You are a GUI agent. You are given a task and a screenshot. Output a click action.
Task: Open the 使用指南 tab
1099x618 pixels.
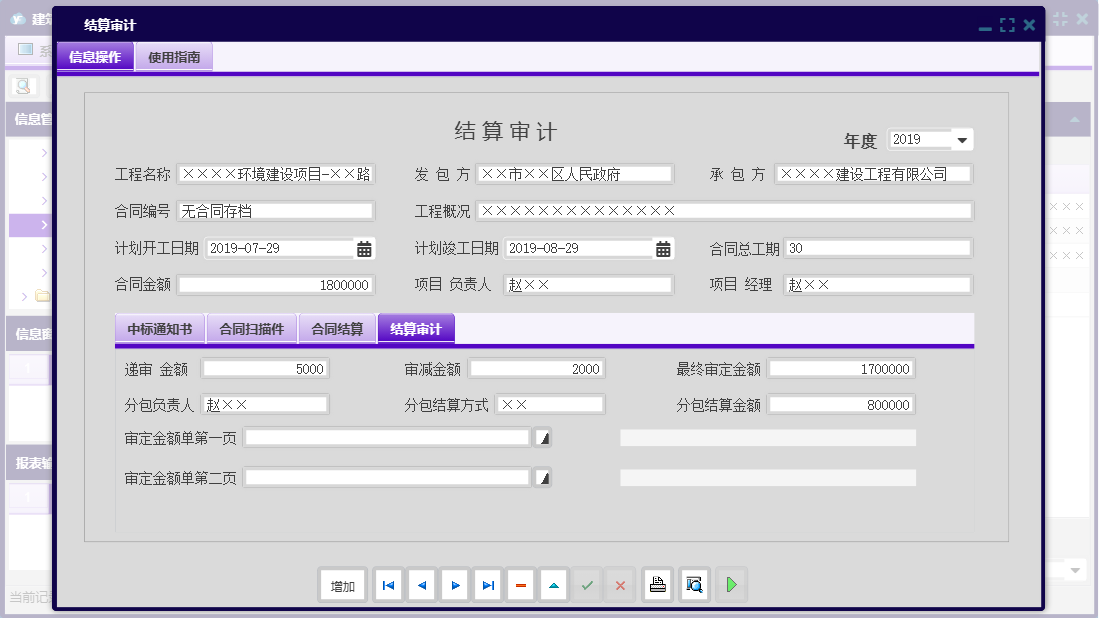(x=173, y=56)
